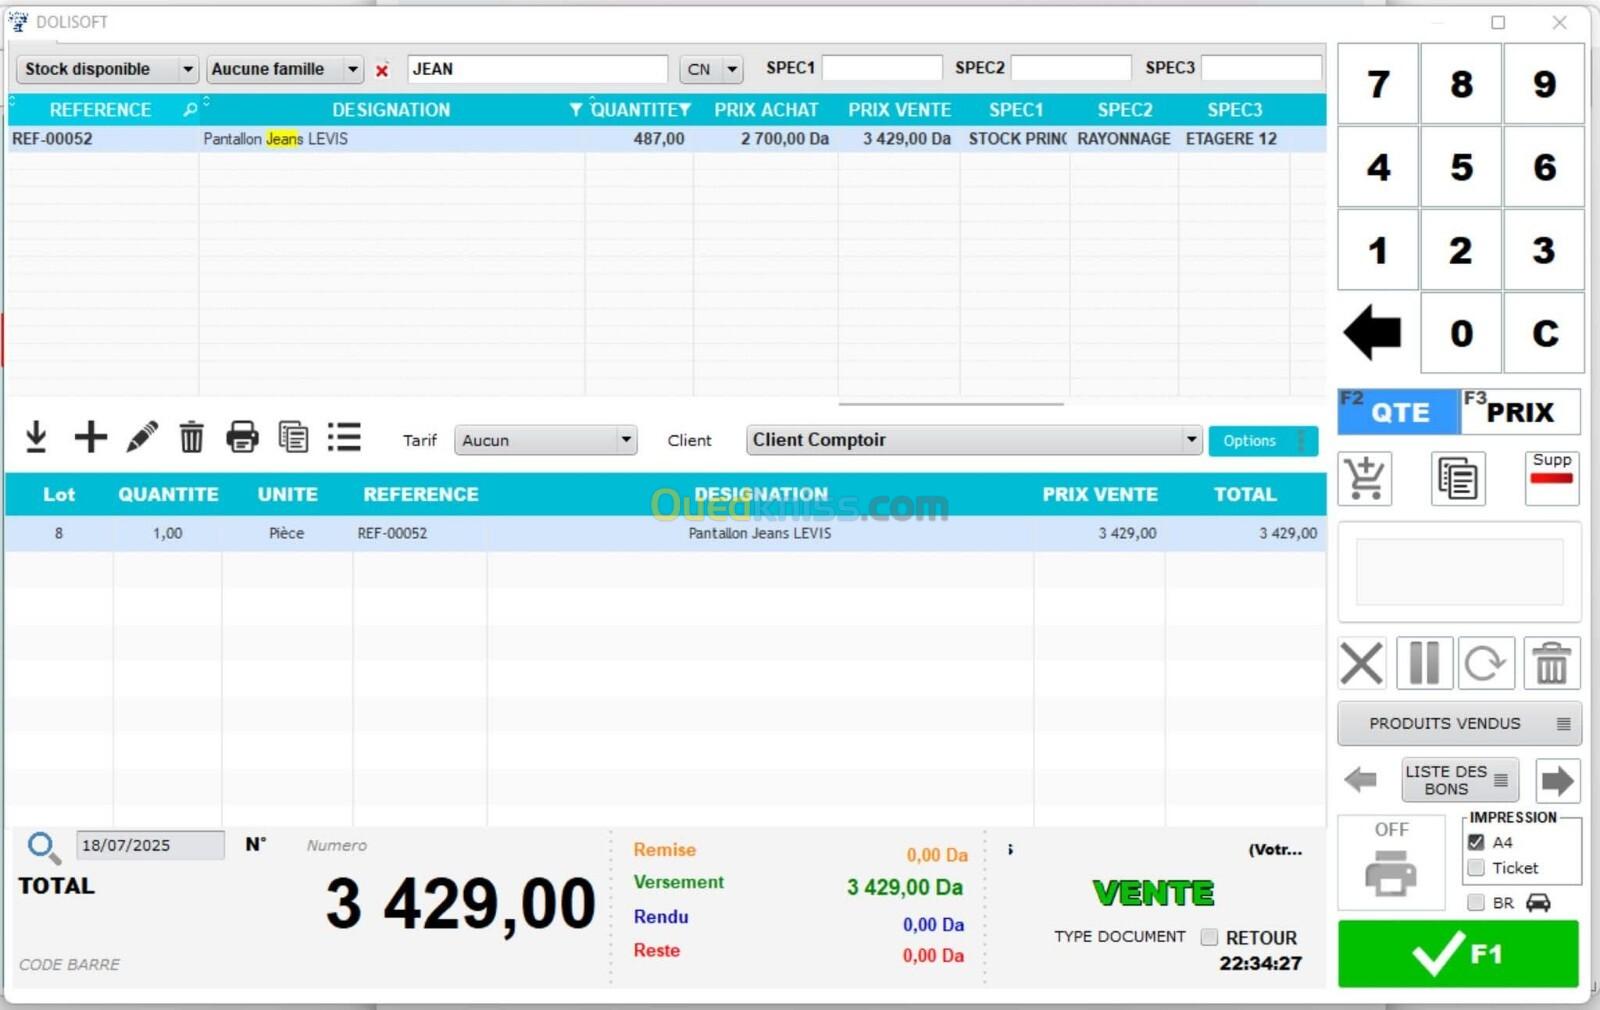Select the F2 QTE tab
1600x1010 pixels.
[1398, 412]
